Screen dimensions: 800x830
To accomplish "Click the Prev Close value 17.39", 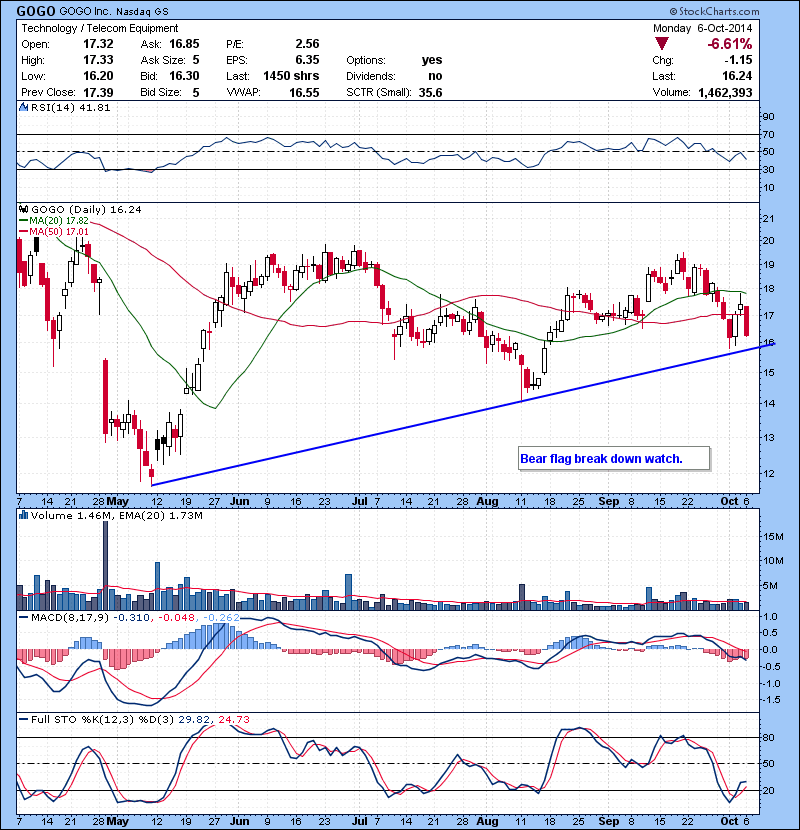I will point(98,92).
